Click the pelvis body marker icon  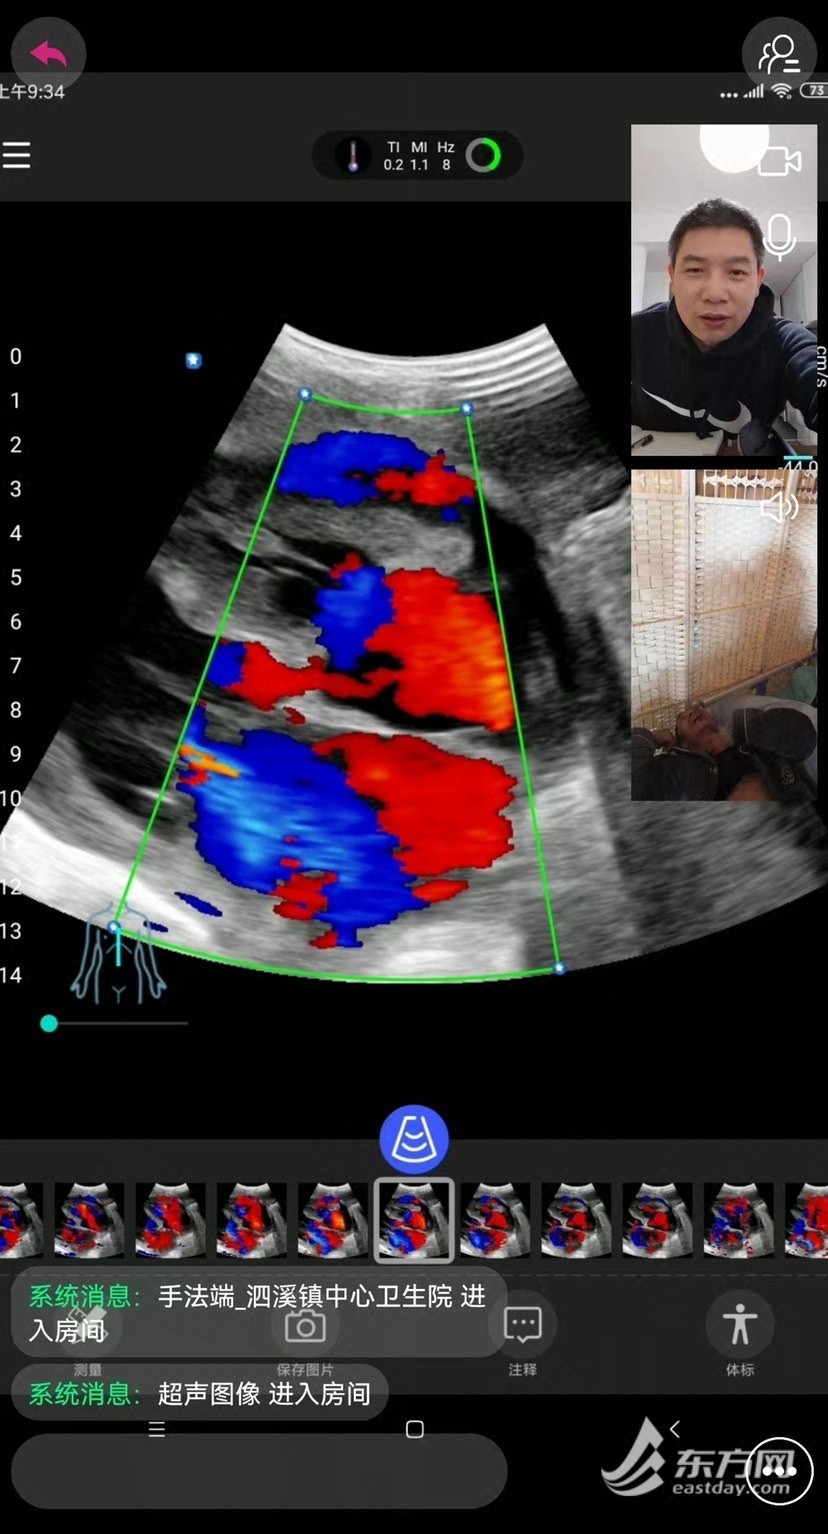118,955
